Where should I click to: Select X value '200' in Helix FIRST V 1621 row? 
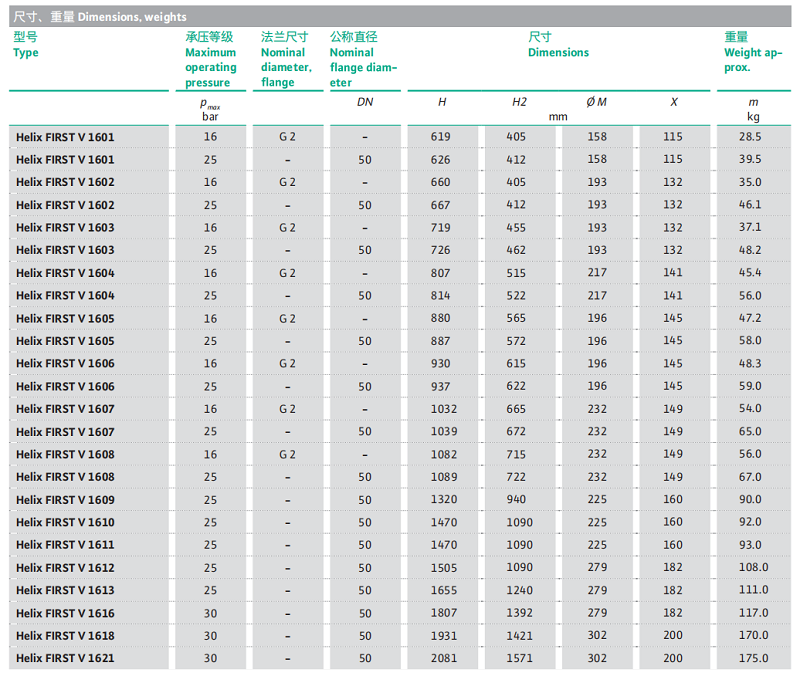(x=673, y=658)
